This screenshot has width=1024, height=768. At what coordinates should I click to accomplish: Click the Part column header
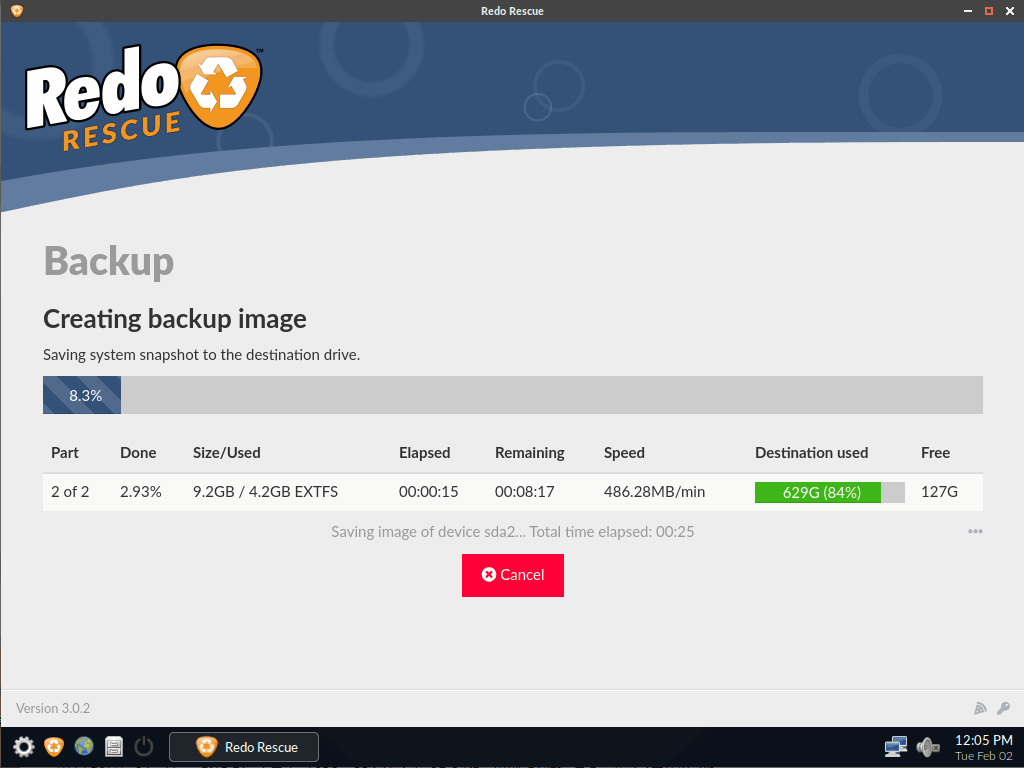[65, 453]
